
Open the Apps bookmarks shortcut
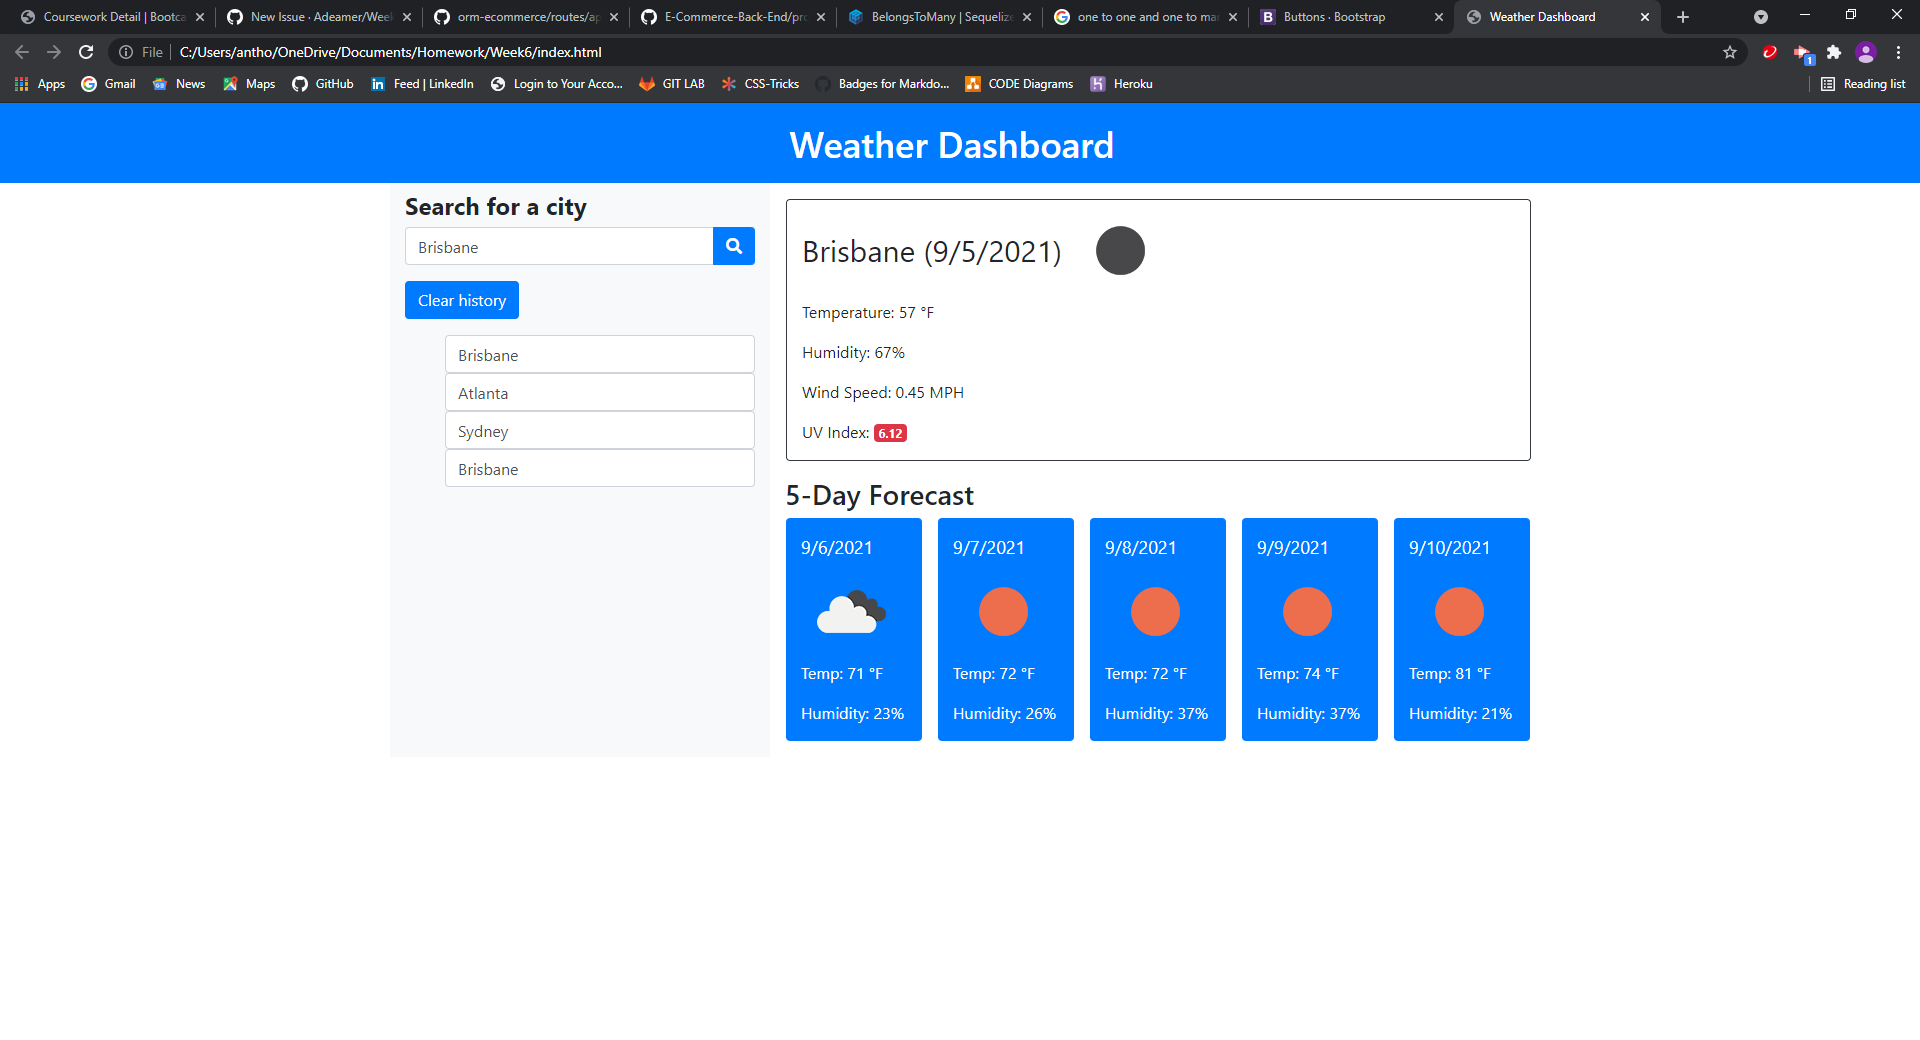40,84
